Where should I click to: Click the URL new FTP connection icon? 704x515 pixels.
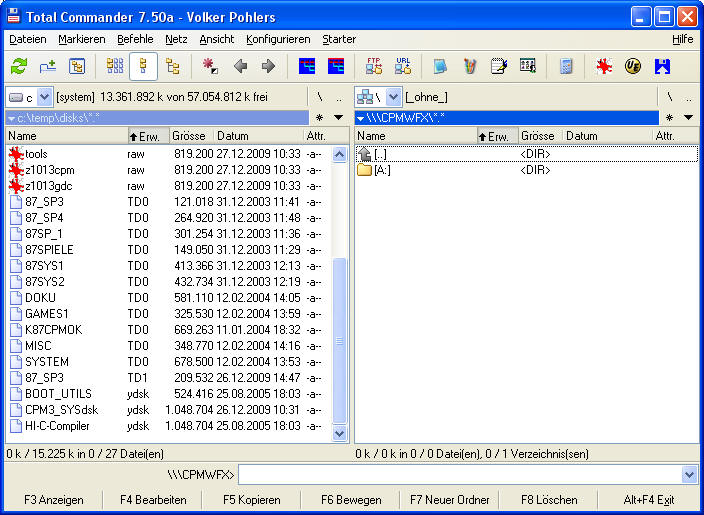click(x=403, y=66)
